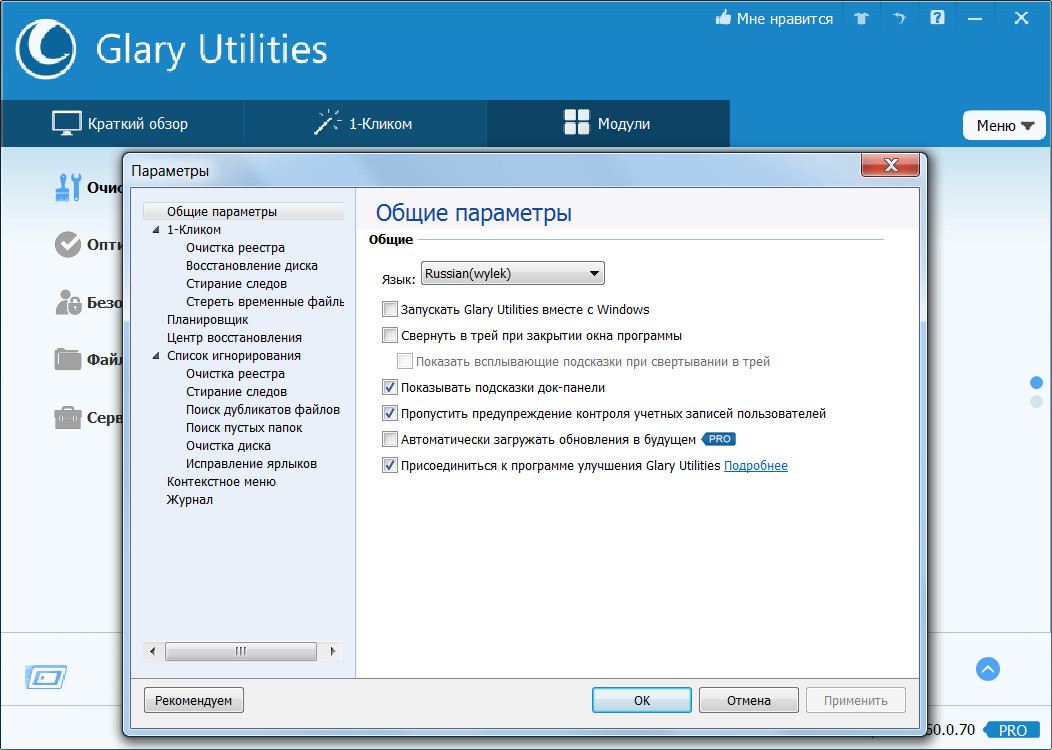Open Стереть временные файлы settings

265,302
